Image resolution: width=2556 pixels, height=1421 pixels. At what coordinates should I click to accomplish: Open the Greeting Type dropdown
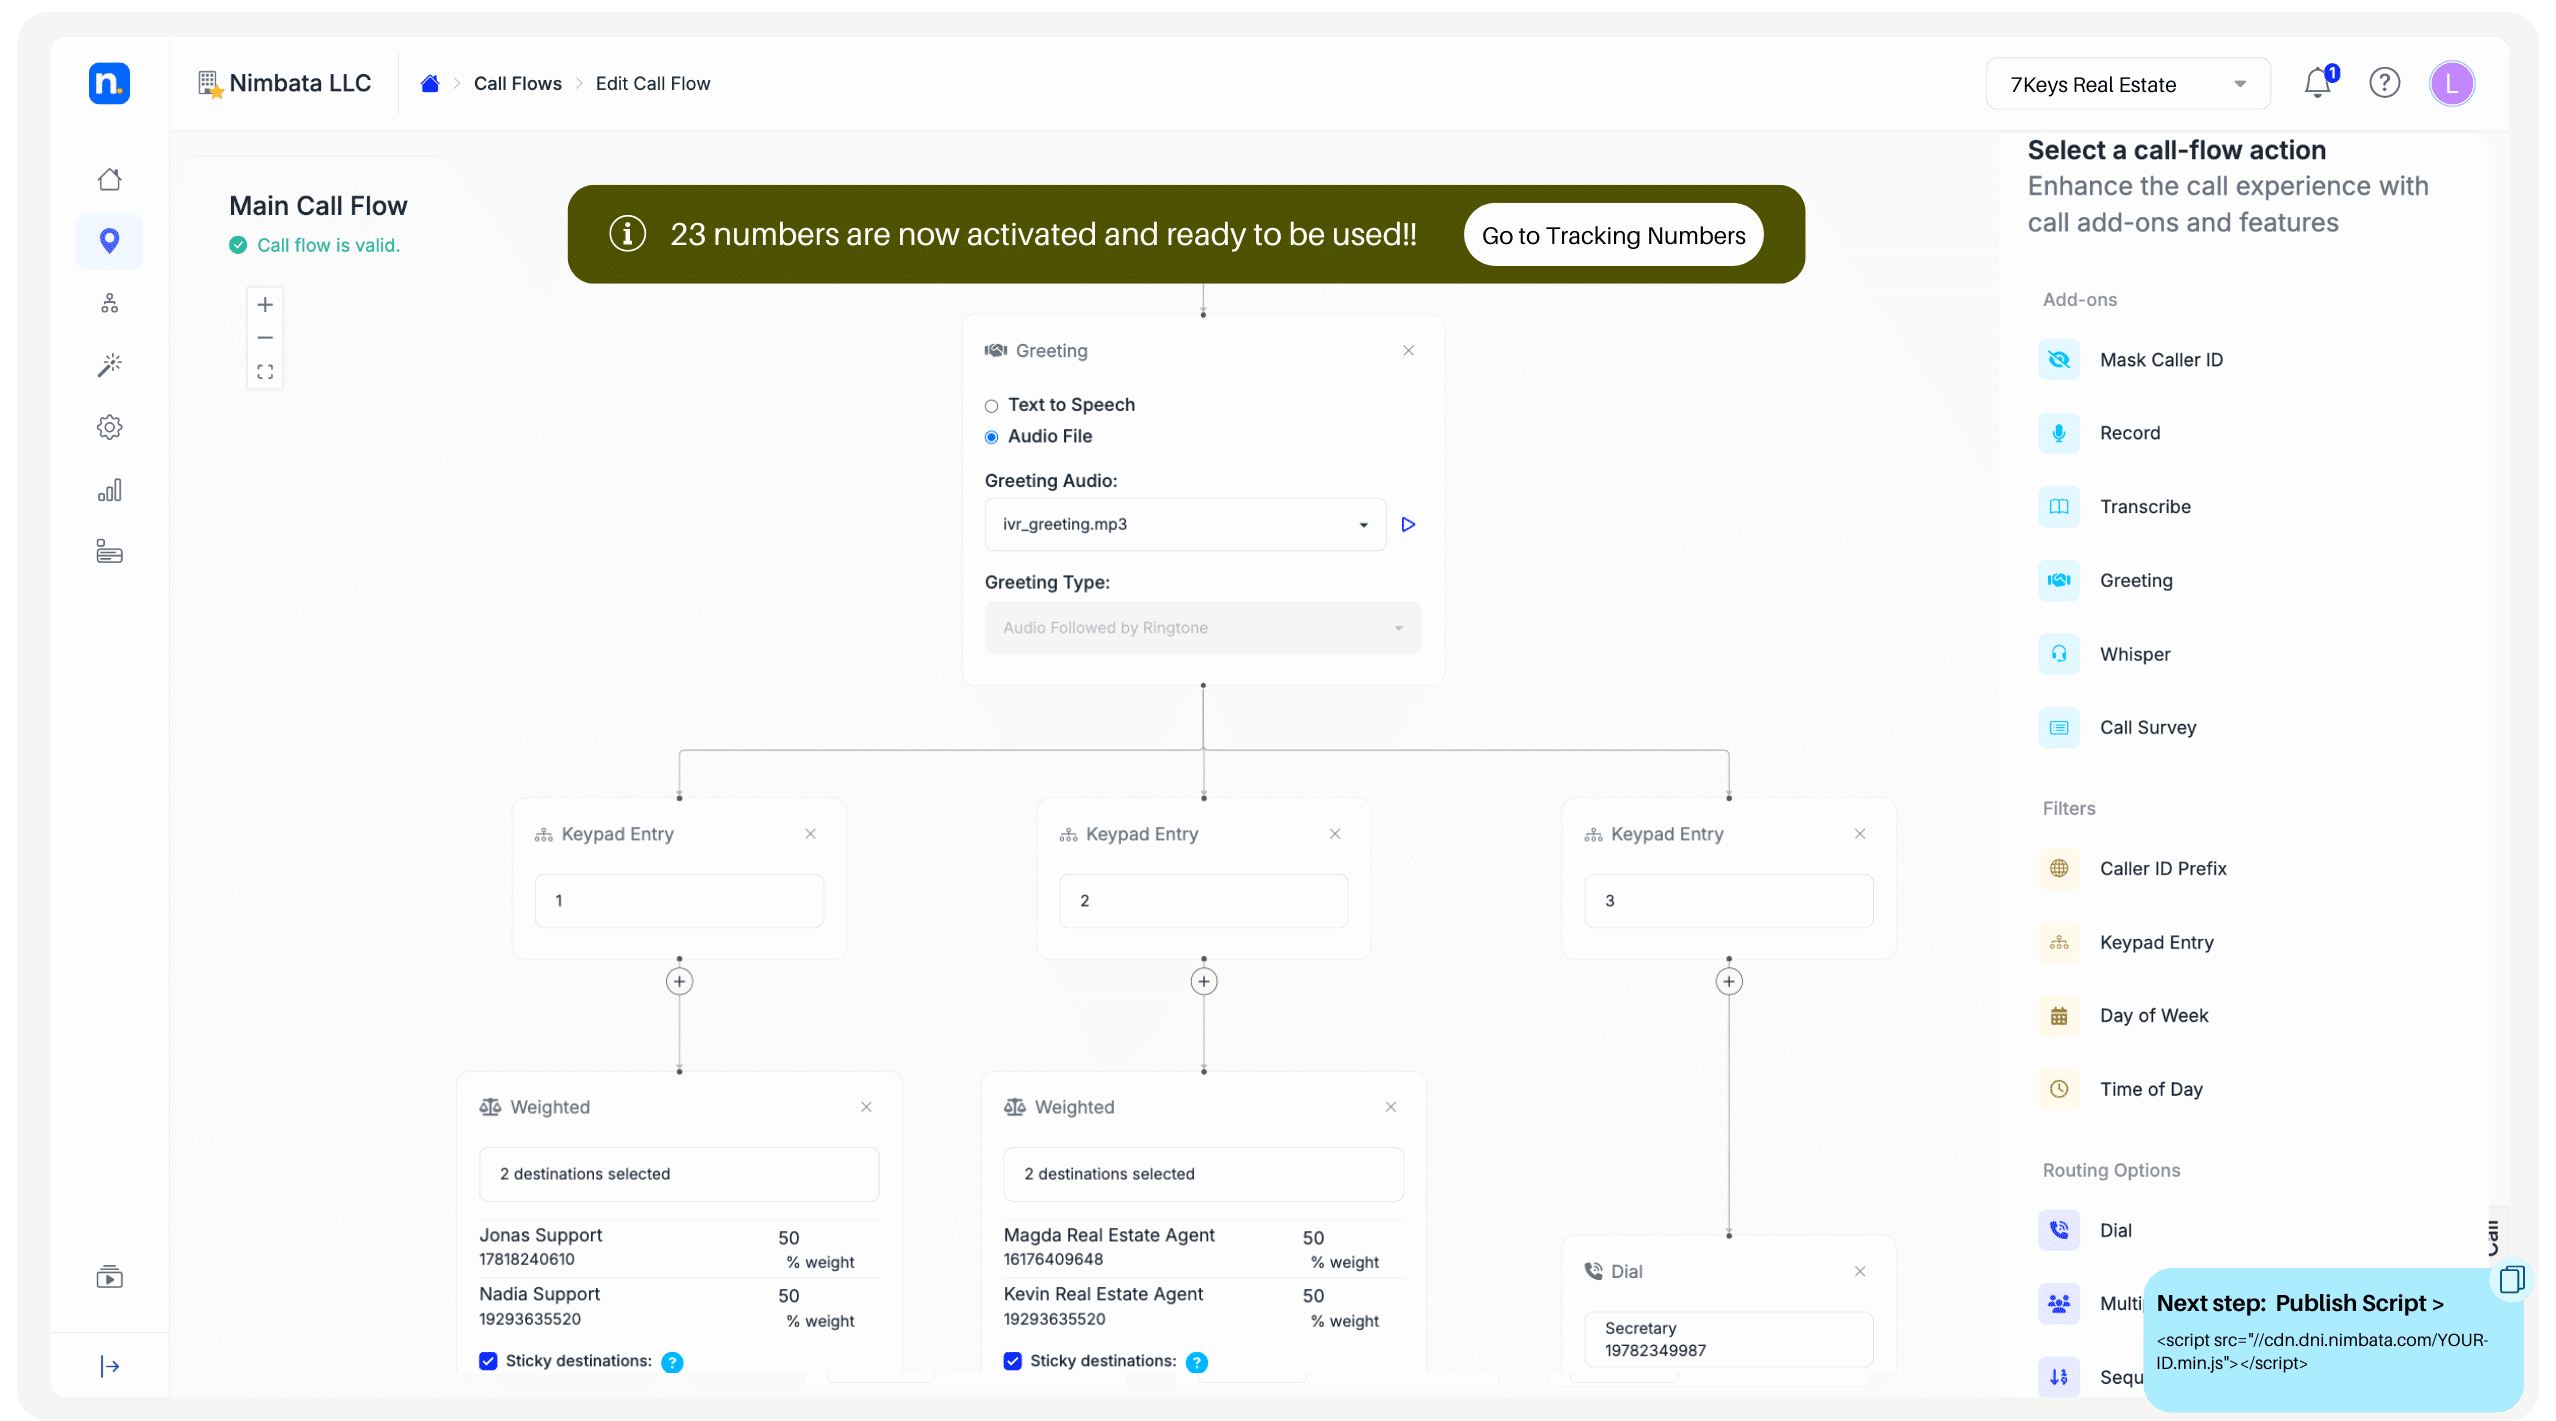[1203, 628]
